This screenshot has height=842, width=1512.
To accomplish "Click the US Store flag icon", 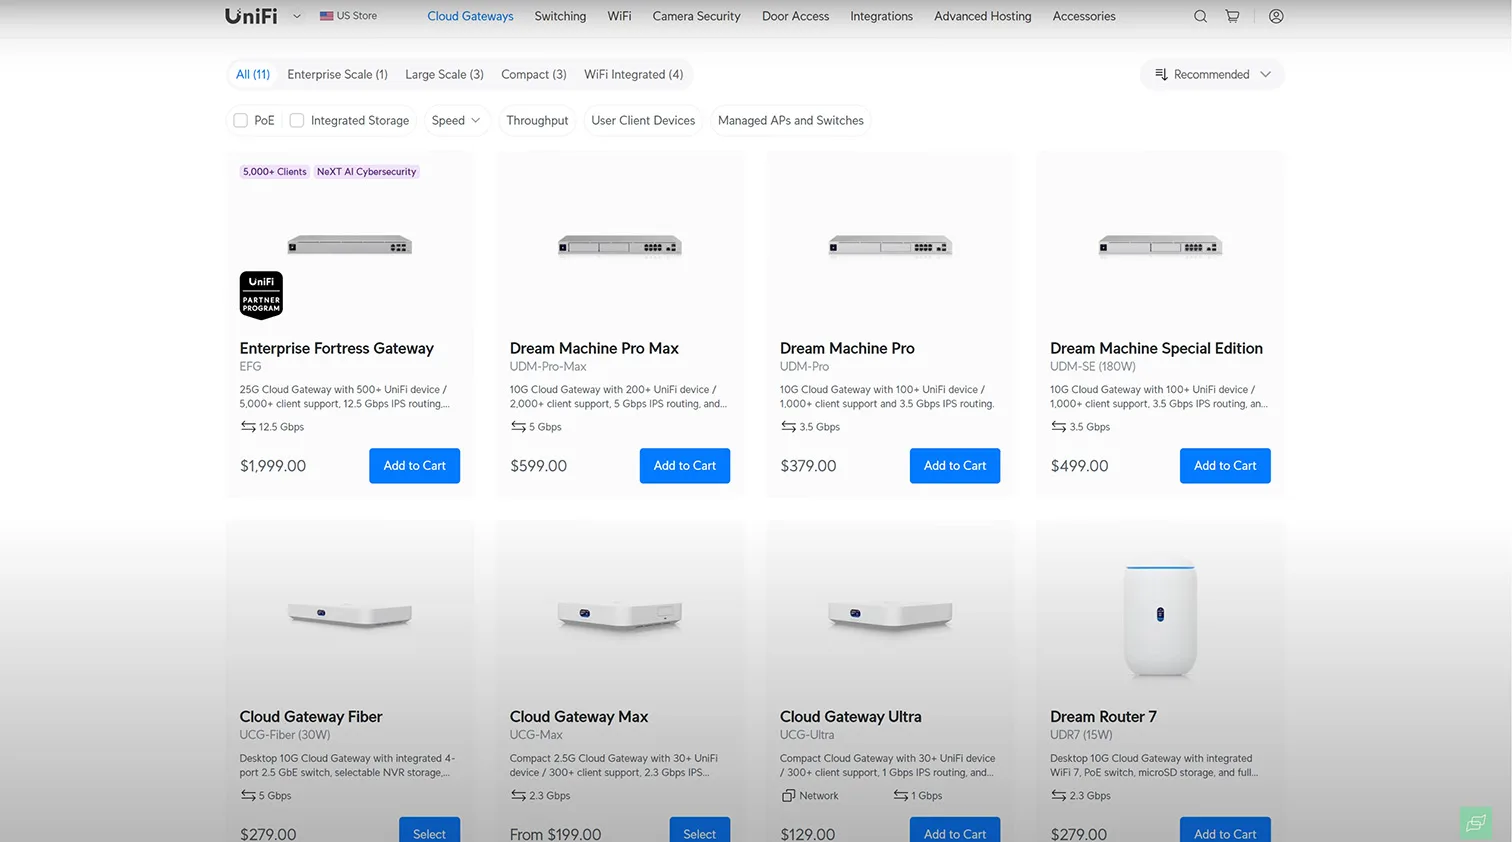I will (x=326, y=16).
